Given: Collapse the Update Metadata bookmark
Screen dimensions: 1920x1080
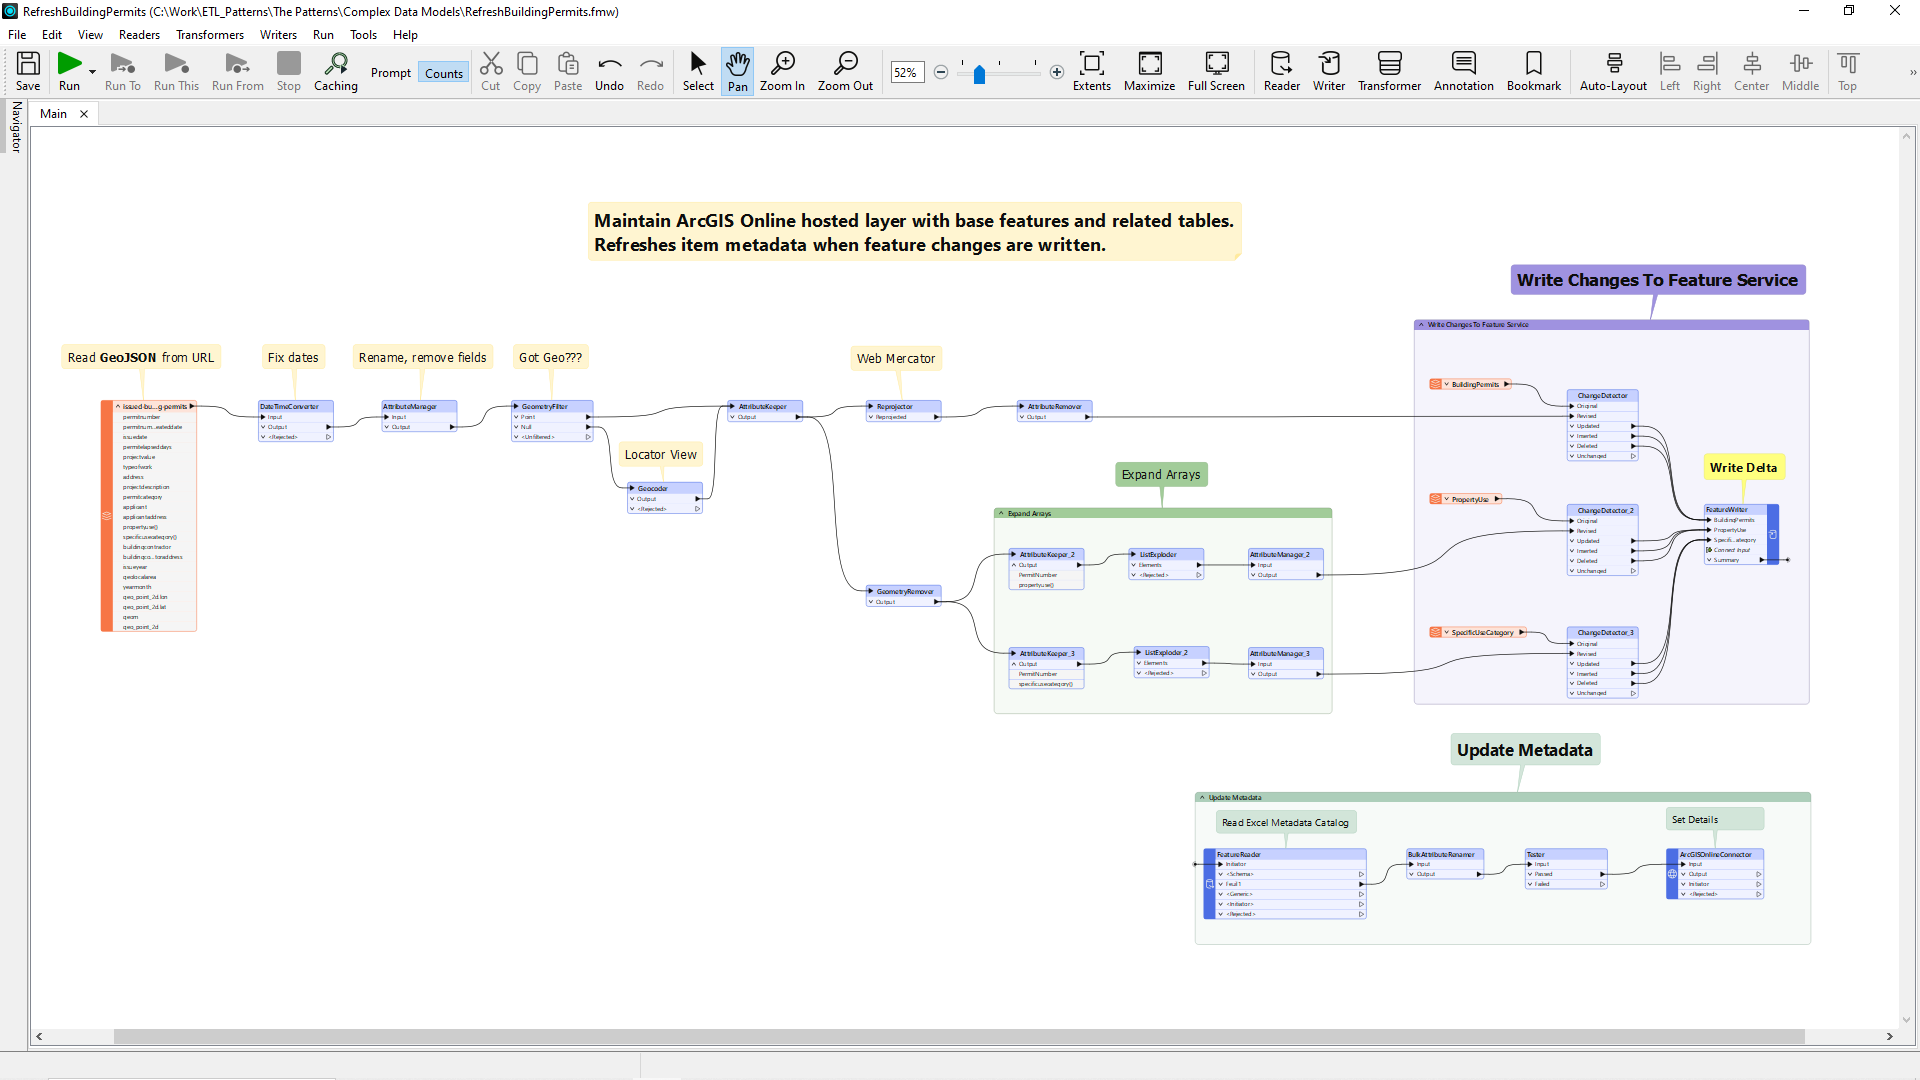Looking at the screenshot, I should 1202,797.
